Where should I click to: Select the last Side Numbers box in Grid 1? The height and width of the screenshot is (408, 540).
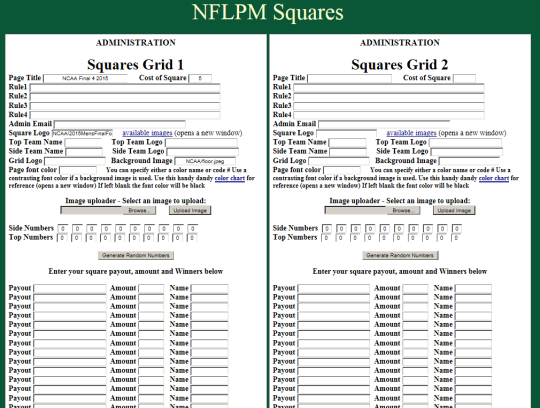193,229
